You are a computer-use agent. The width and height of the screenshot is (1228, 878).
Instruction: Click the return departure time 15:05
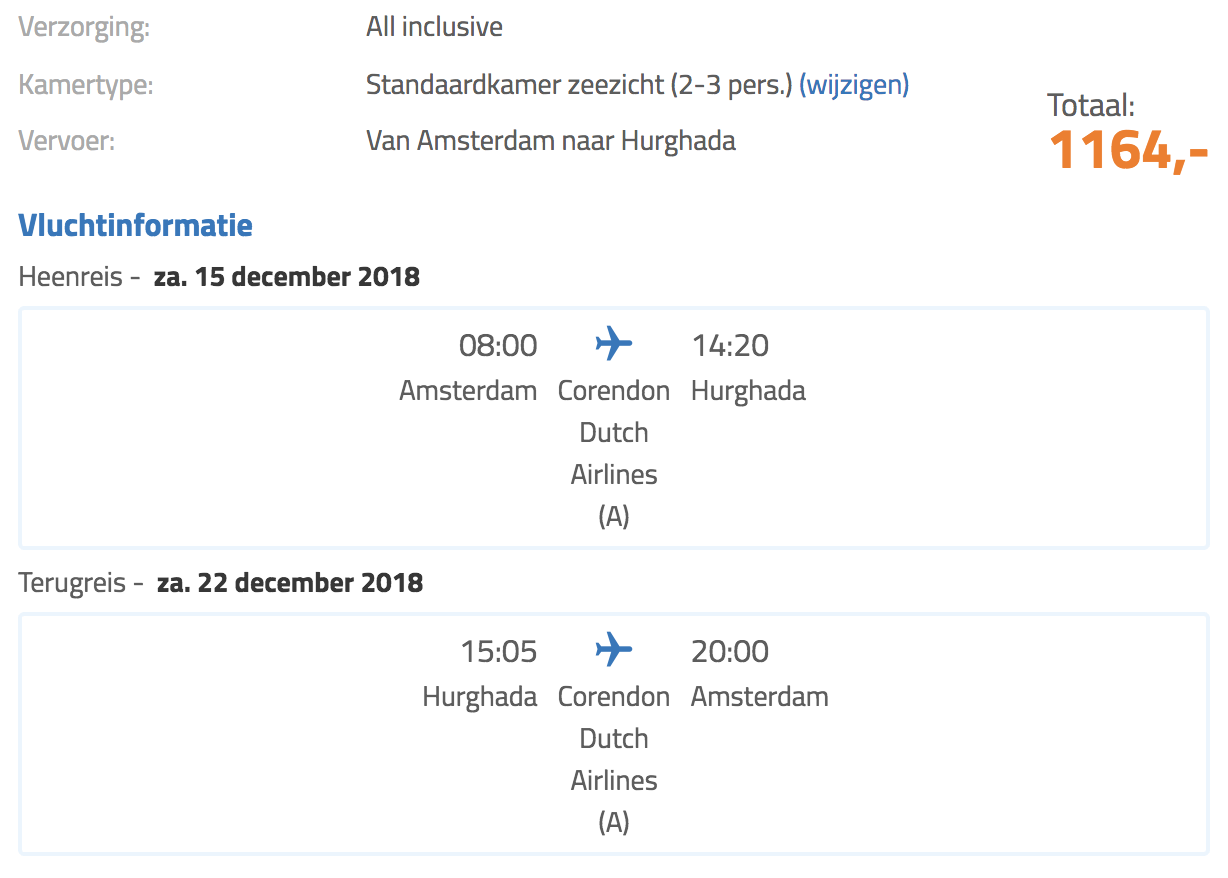[x=499, y=652]
